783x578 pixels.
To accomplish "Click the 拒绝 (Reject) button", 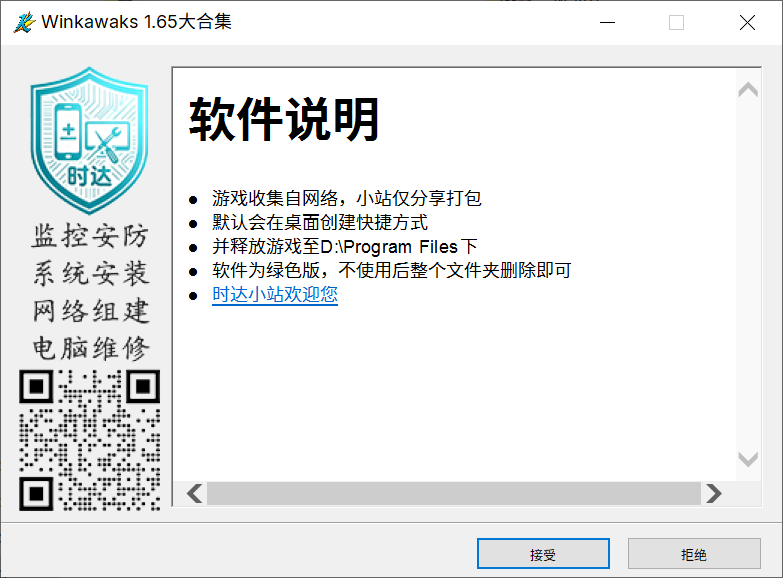I will (694, 554).
